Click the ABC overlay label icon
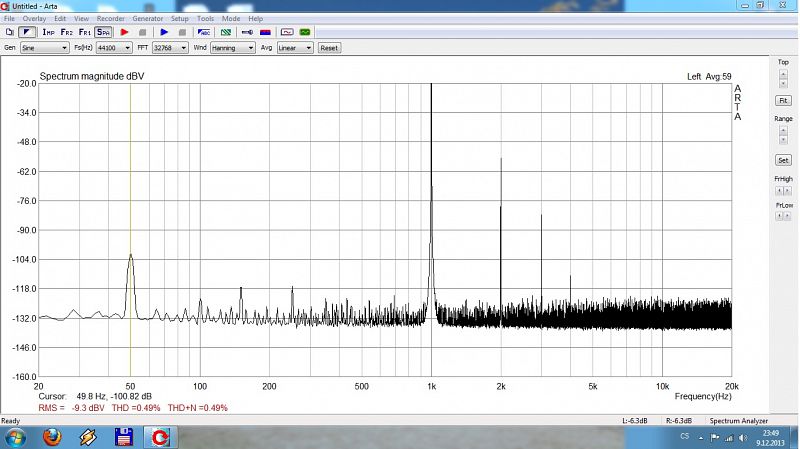800x449 pixels. coord(204,32)
